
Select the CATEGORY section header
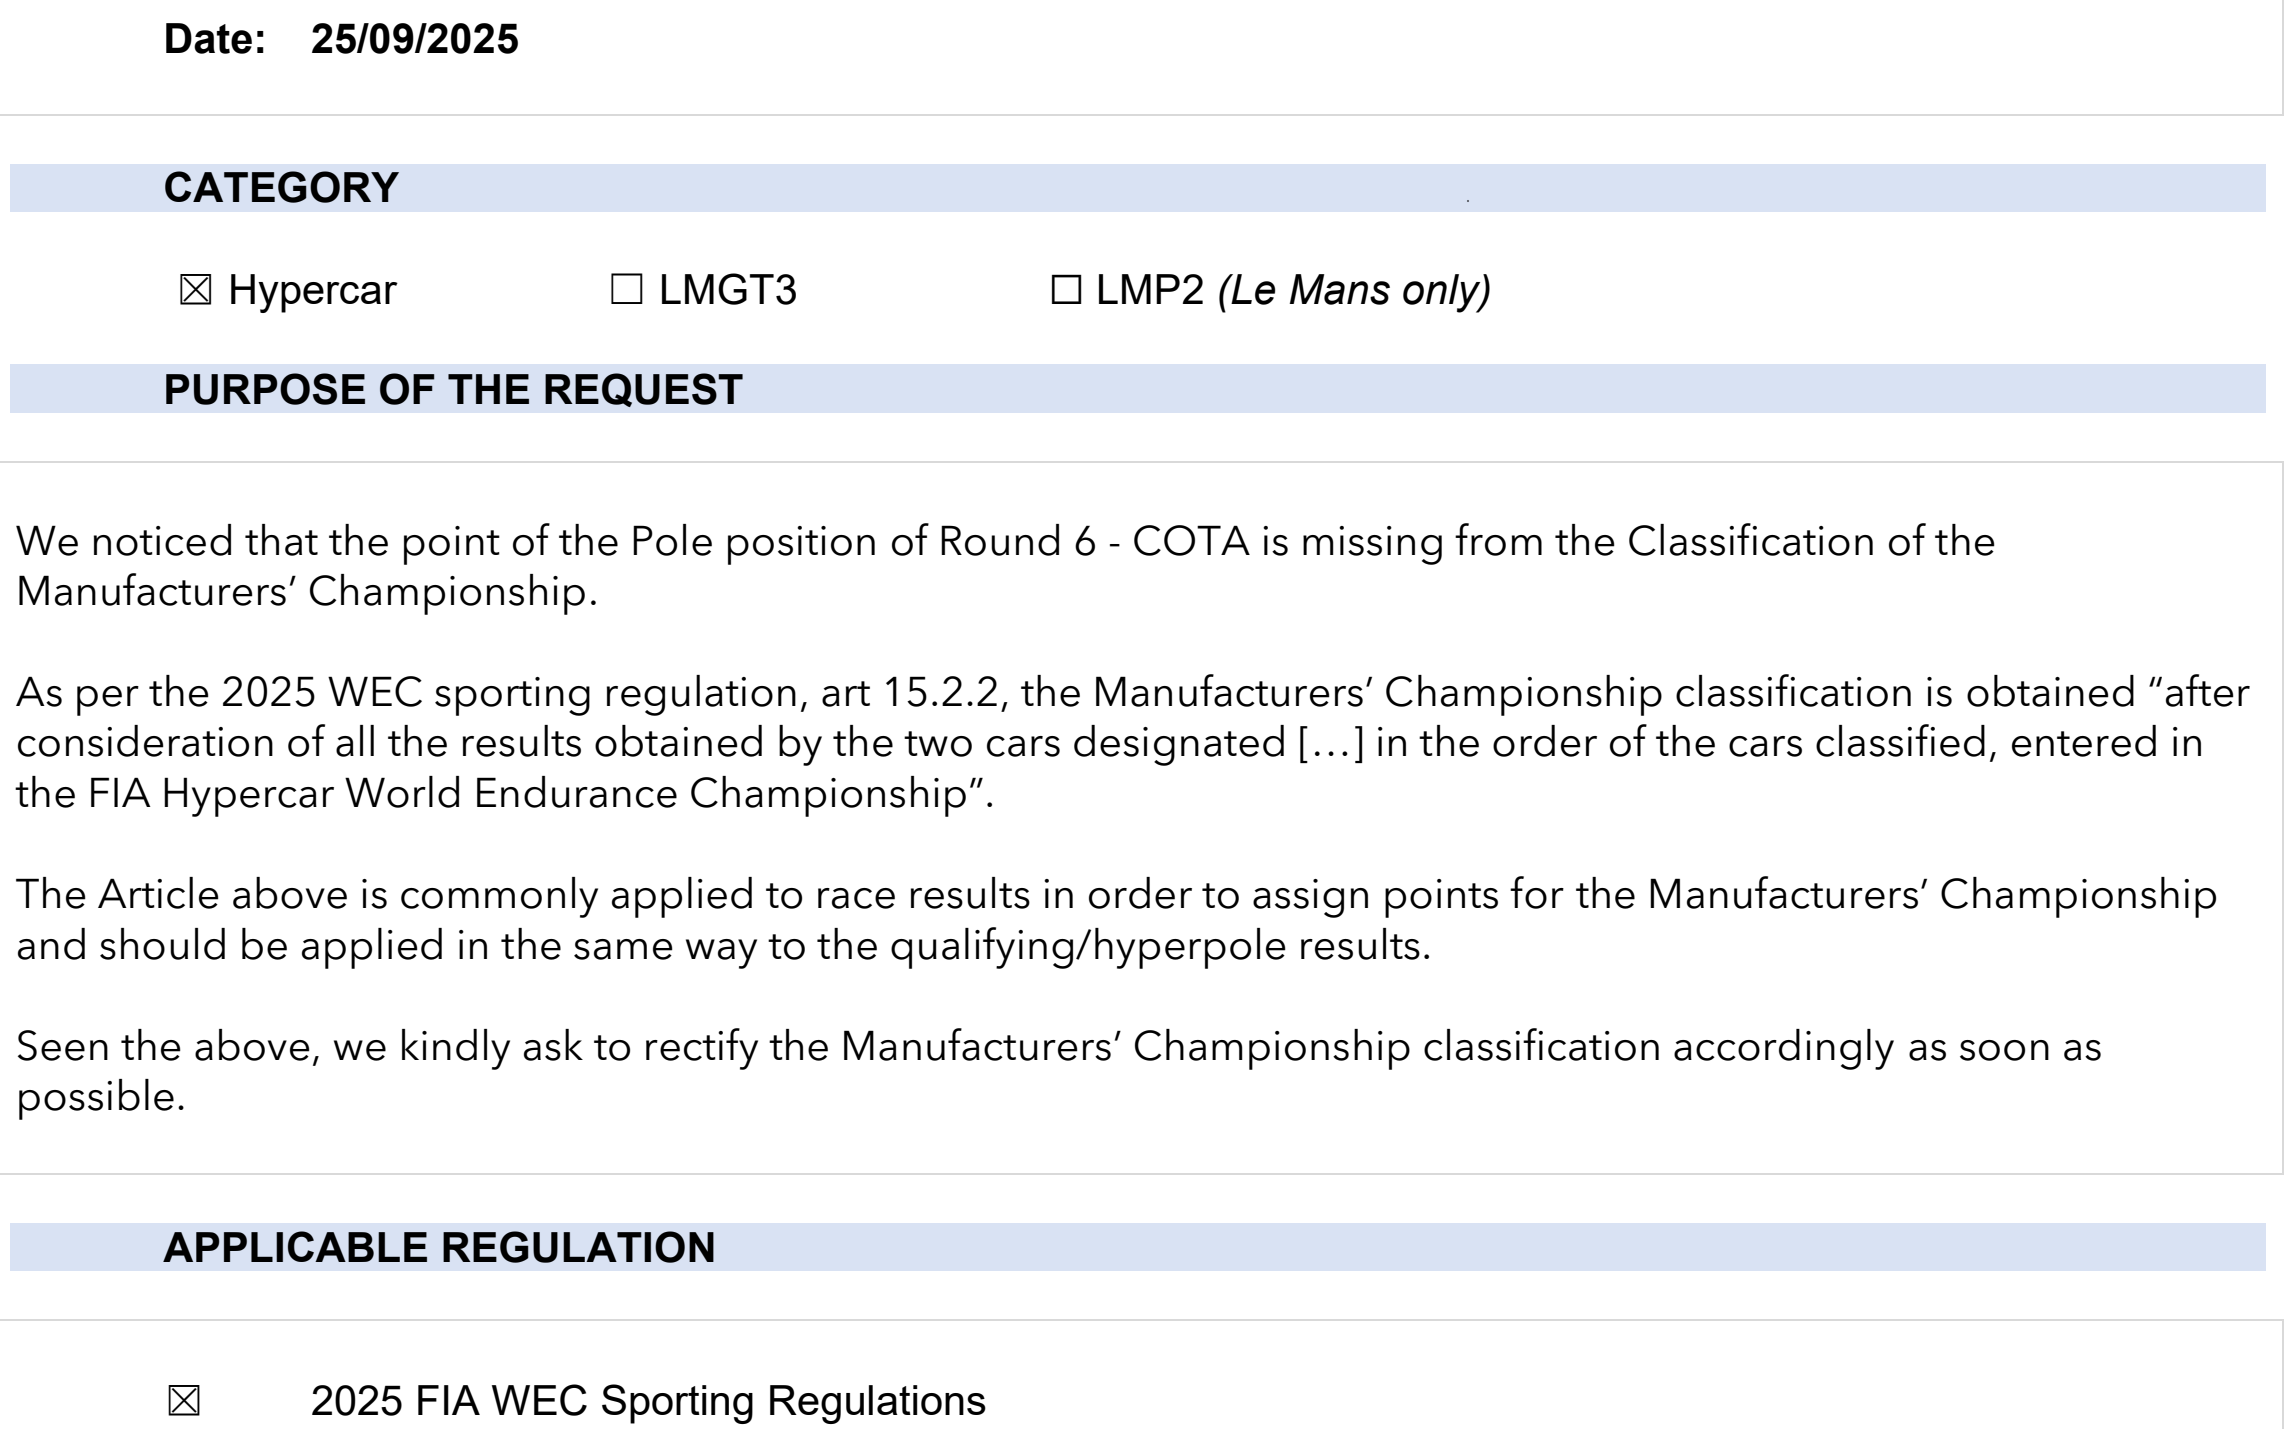[281, 188]
